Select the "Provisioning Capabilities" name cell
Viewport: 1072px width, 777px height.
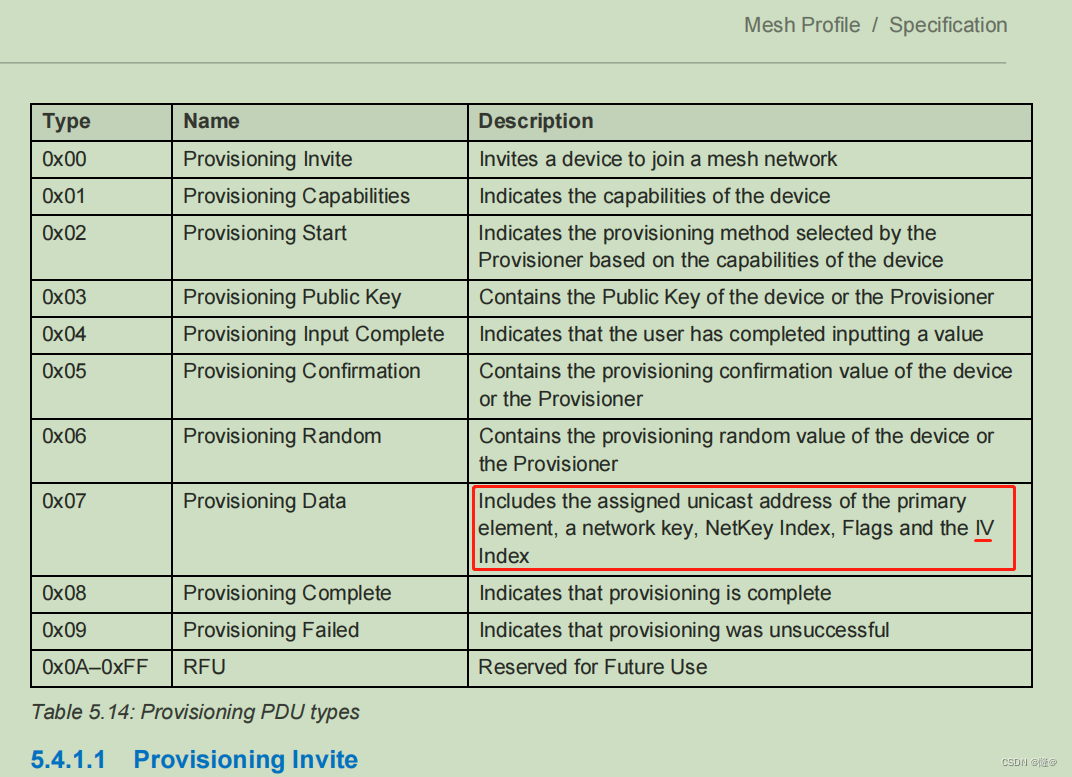(x=296, y=196)
